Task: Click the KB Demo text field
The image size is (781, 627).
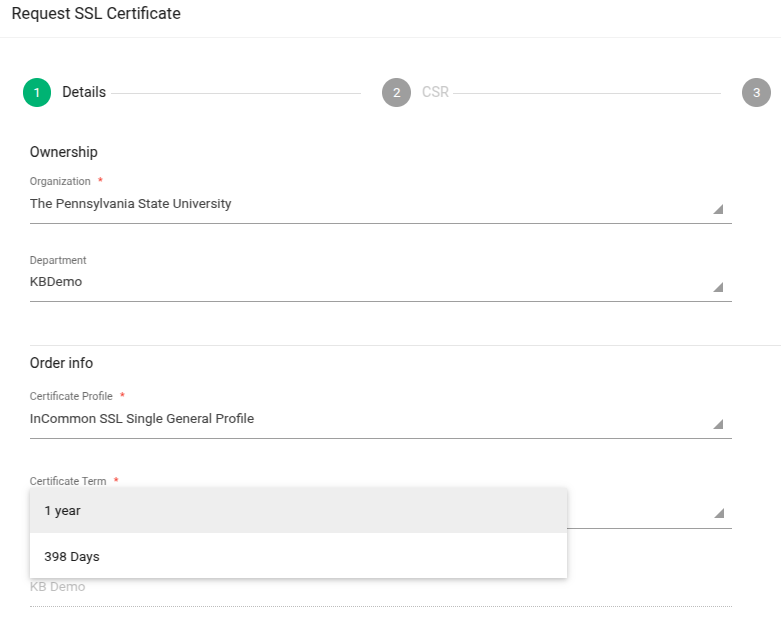Action: tap(381, 592)
